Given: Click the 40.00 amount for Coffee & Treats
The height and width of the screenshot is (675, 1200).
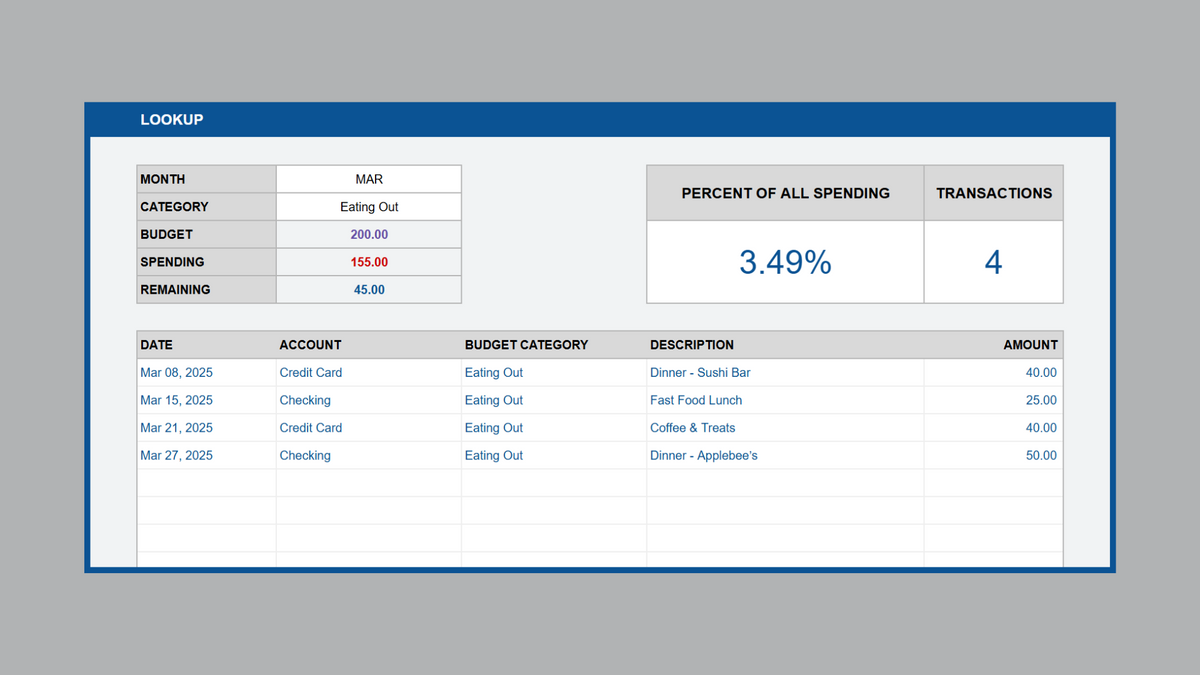Looking at the screenshot, I should click(1041, 428).
